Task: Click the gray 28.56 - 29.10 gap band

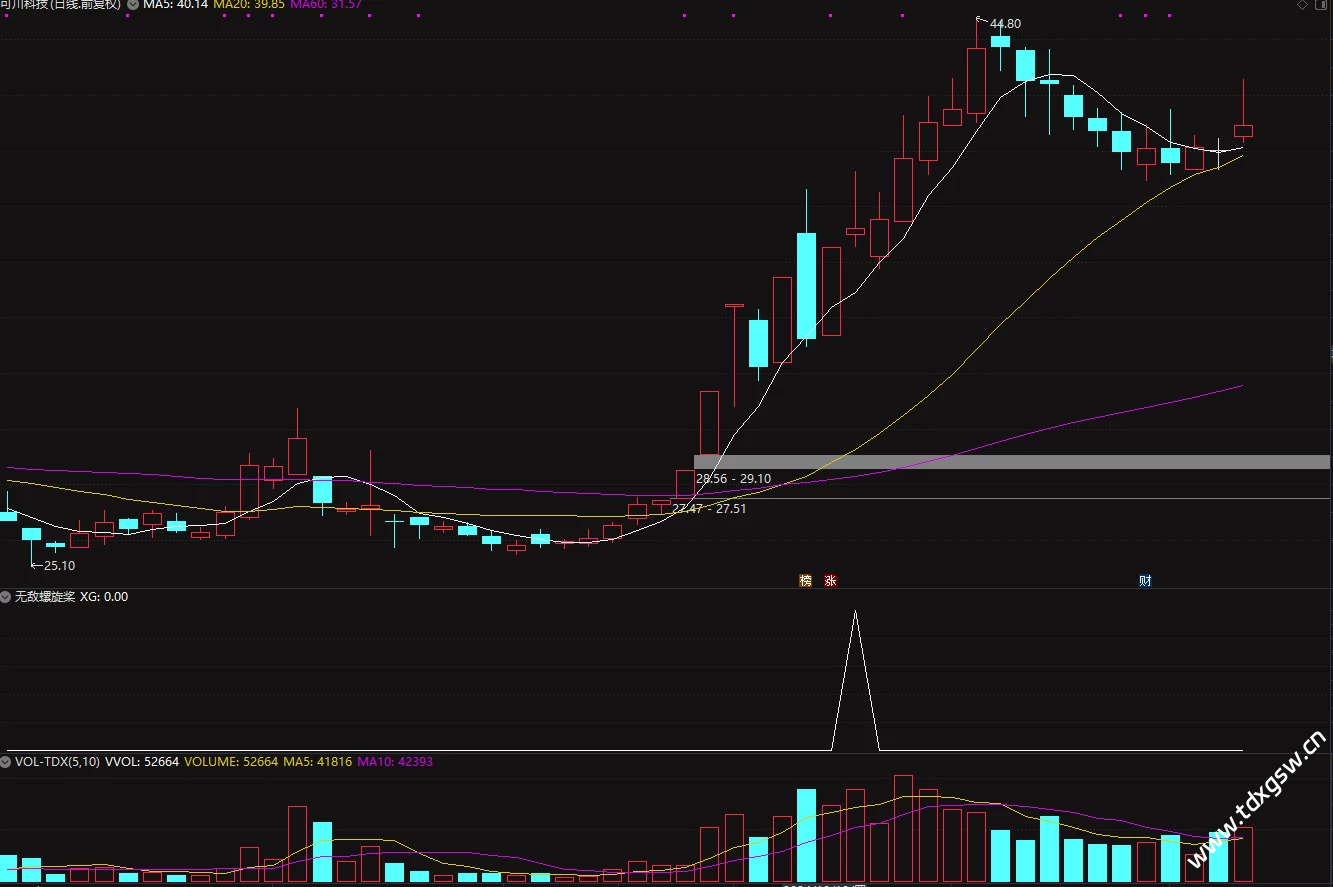Action: [x=1012, y=462]
